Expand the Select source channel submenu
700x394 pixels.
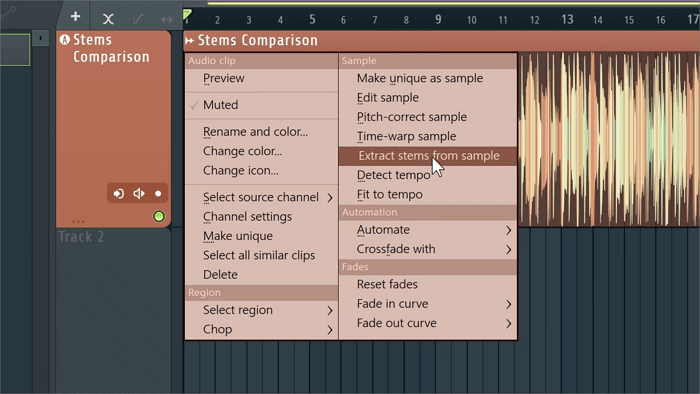[x=261, y=197]
